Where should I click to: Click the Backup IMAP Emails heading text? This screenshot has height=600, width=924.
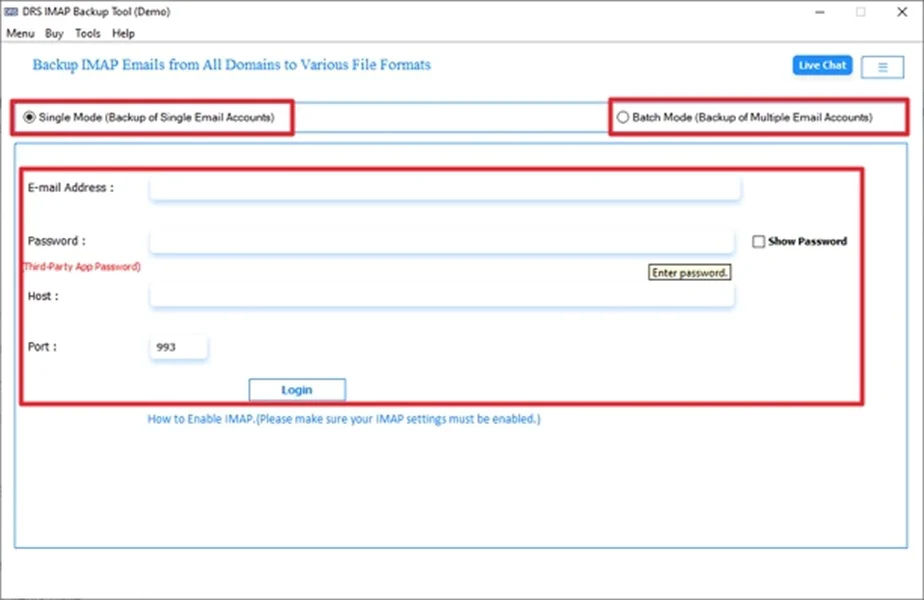[229, 64]
